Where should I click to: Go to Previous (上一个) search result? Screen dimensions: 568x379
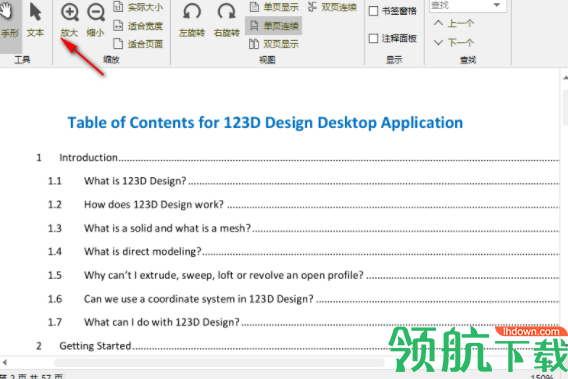coord(454,24)
